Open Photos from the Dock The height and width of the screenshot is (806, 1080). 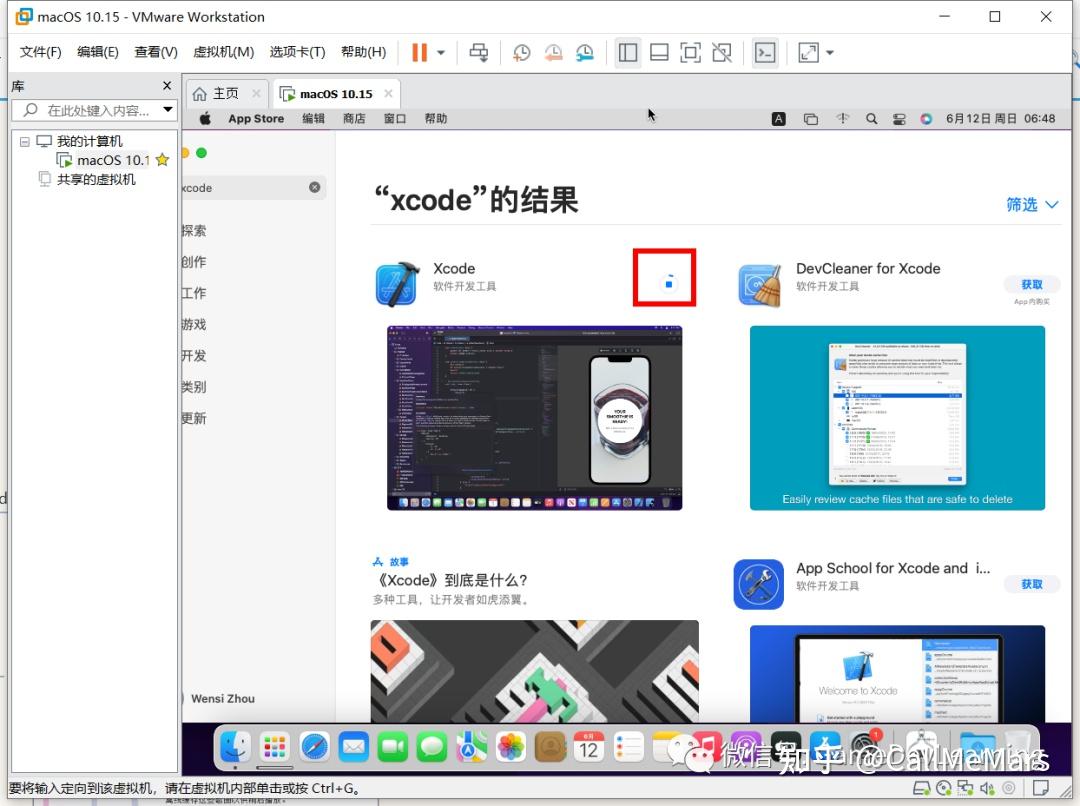(510, 747)
